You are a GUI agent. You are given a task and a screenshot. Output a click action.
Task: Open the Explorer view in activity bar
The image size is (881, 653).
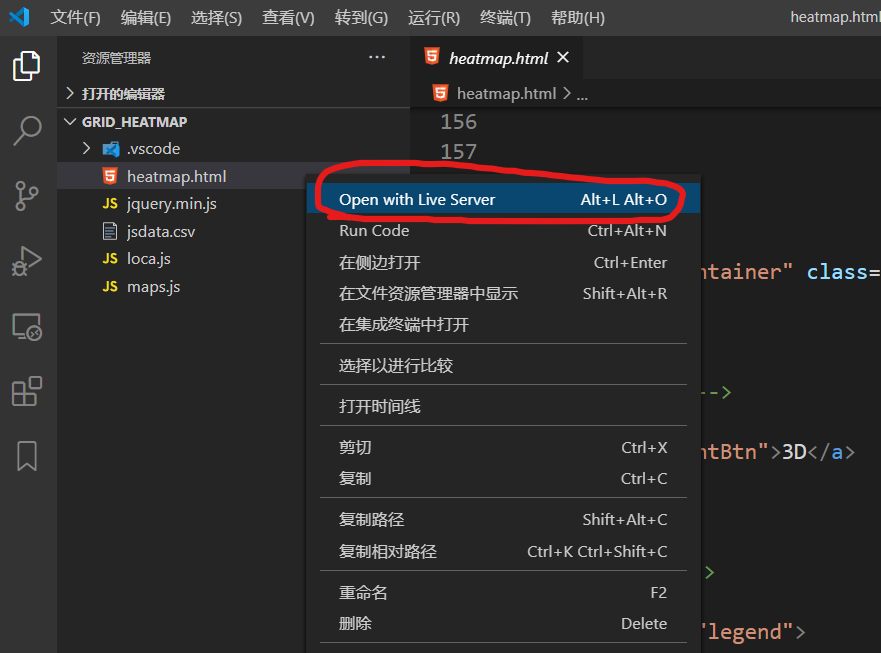click(26, 66)
